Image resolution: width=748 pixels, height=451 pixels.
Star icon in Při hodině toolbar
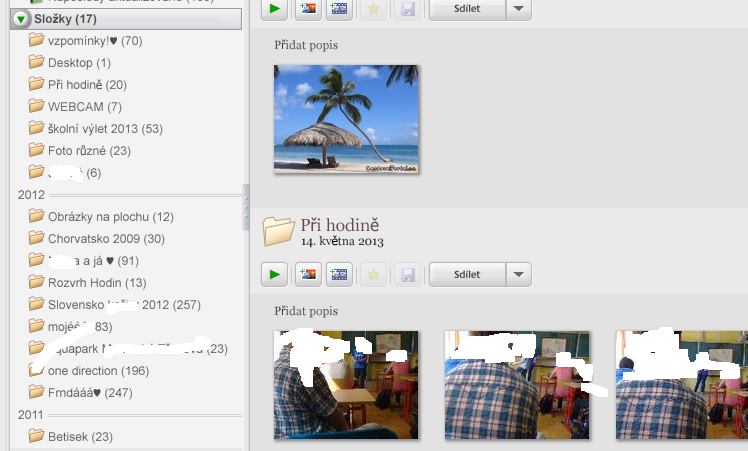(374, 274)
